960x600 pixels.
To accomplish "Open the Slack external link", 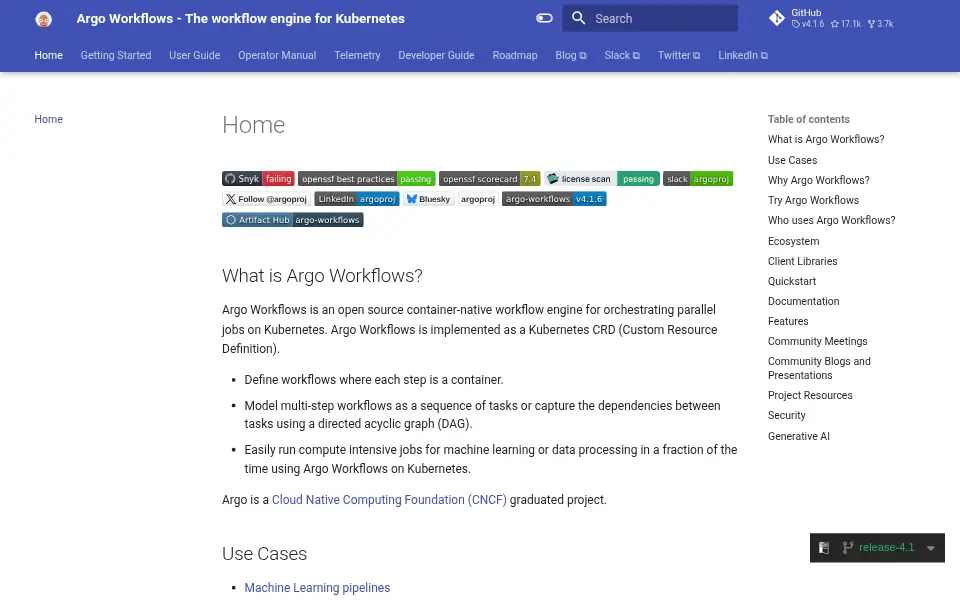I will (x=622, y=55).
